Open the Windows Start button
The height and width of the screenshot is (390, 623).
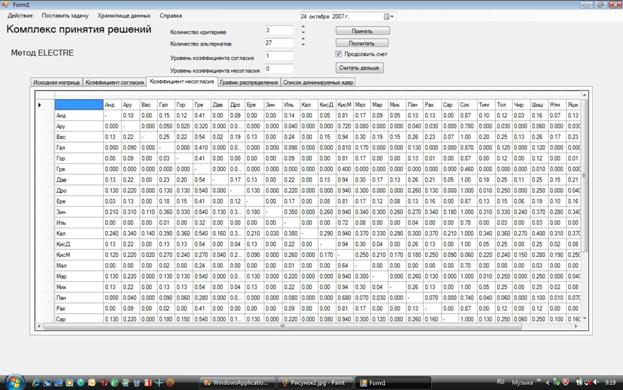click(x=14, y=382)
